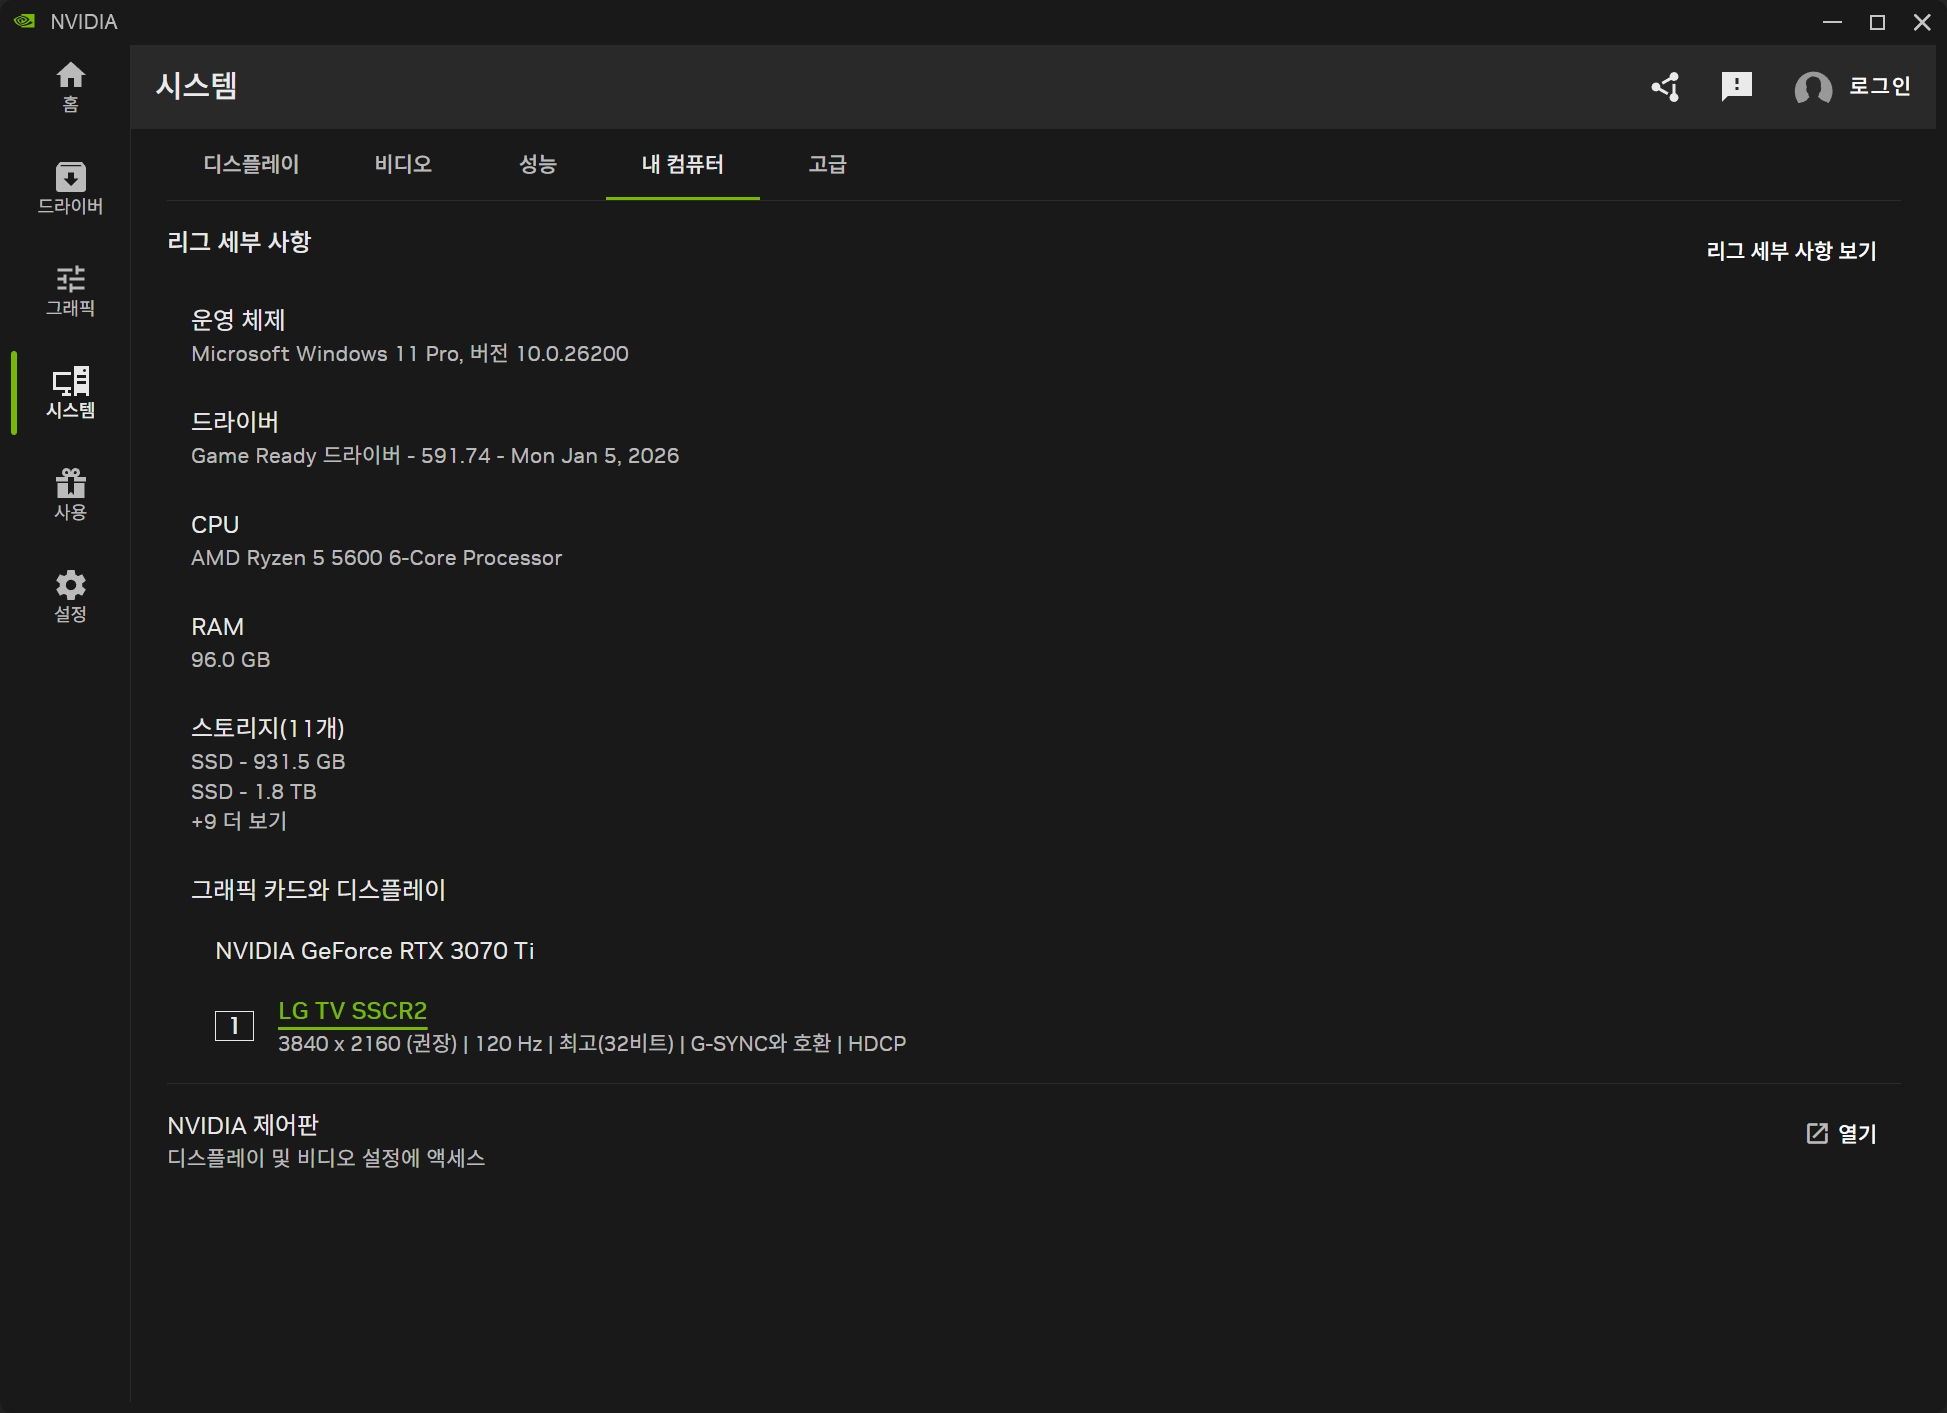
Task: Click the 로그인 login button
Action: tap(1879, 86)
